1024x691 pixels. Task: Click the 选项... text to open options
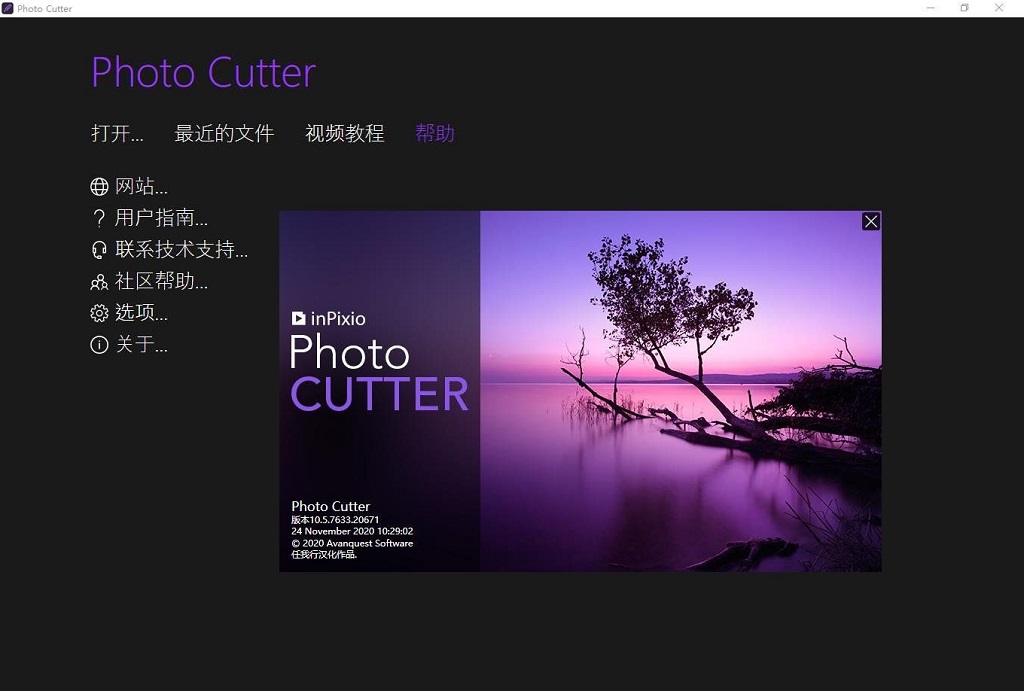tap(141, 314)
